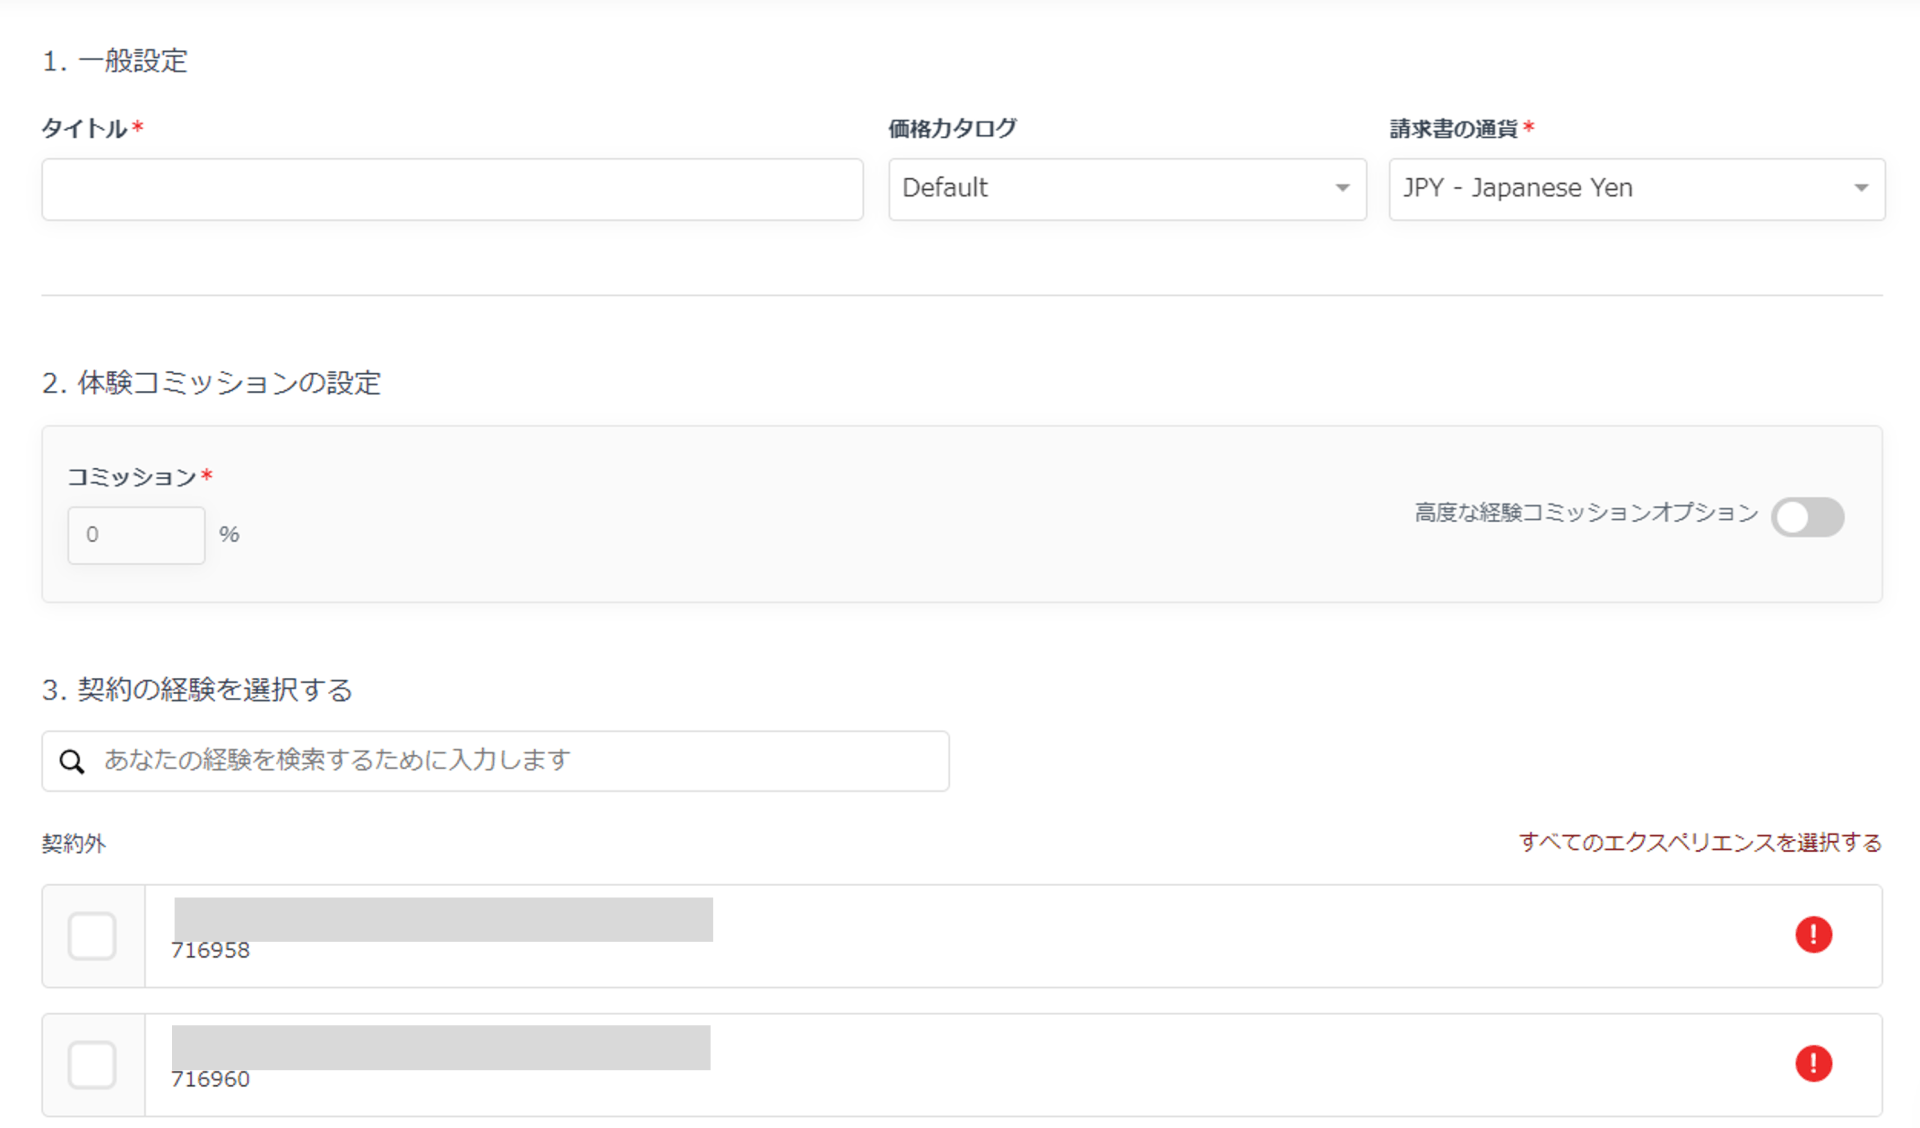The width and height of the screenshot is (1920, 1128).
Task: Click the 高度な経験コミッションオプション label text
Action: (1585, 513)
